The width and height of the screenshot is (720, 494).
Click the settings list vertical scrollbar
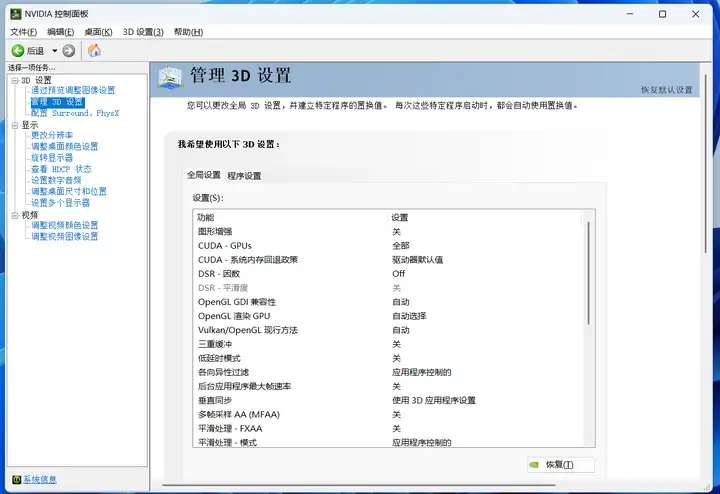(x=588, y=273)
